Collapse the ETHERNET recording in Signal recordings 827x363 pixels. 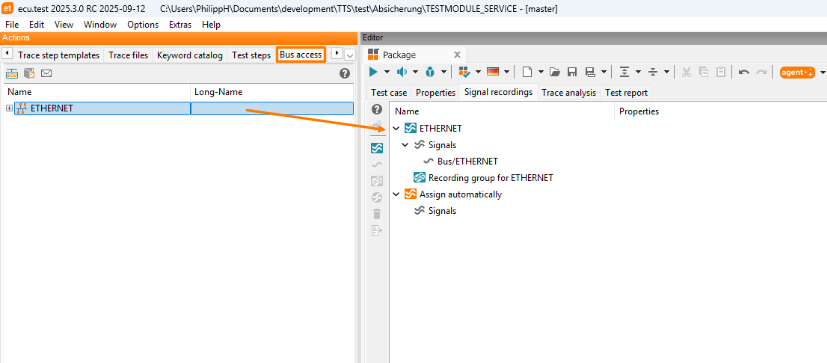pos(396,128)
